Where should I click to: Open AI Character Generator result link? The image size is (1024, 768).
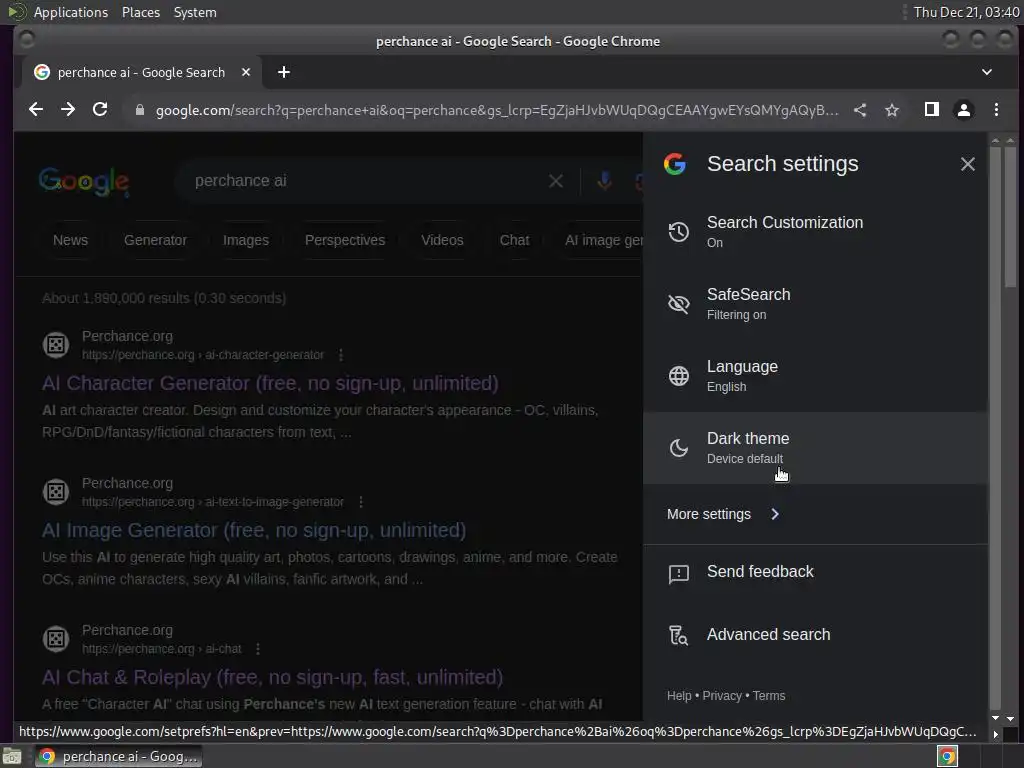[270, 383]
